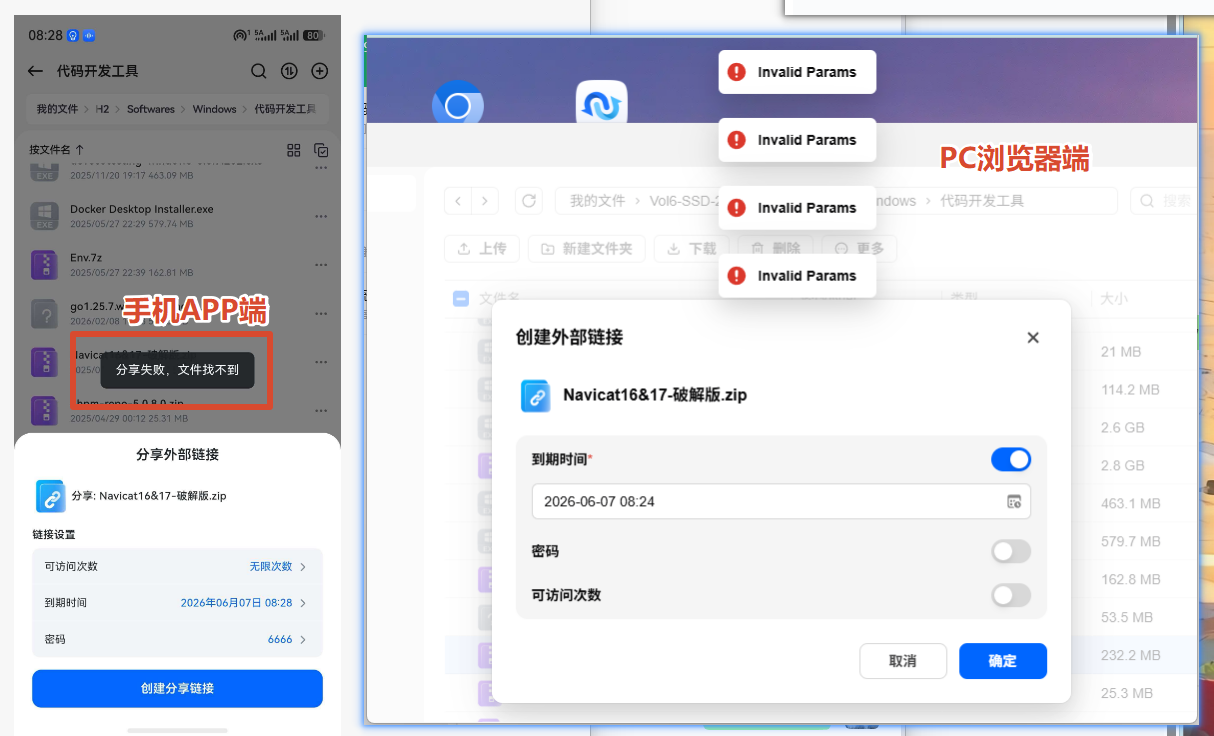This screenshot has width=1214, height=736.
Task: Expand 可访问次数 option showing 无限次数
Action: tap(177, 566)
